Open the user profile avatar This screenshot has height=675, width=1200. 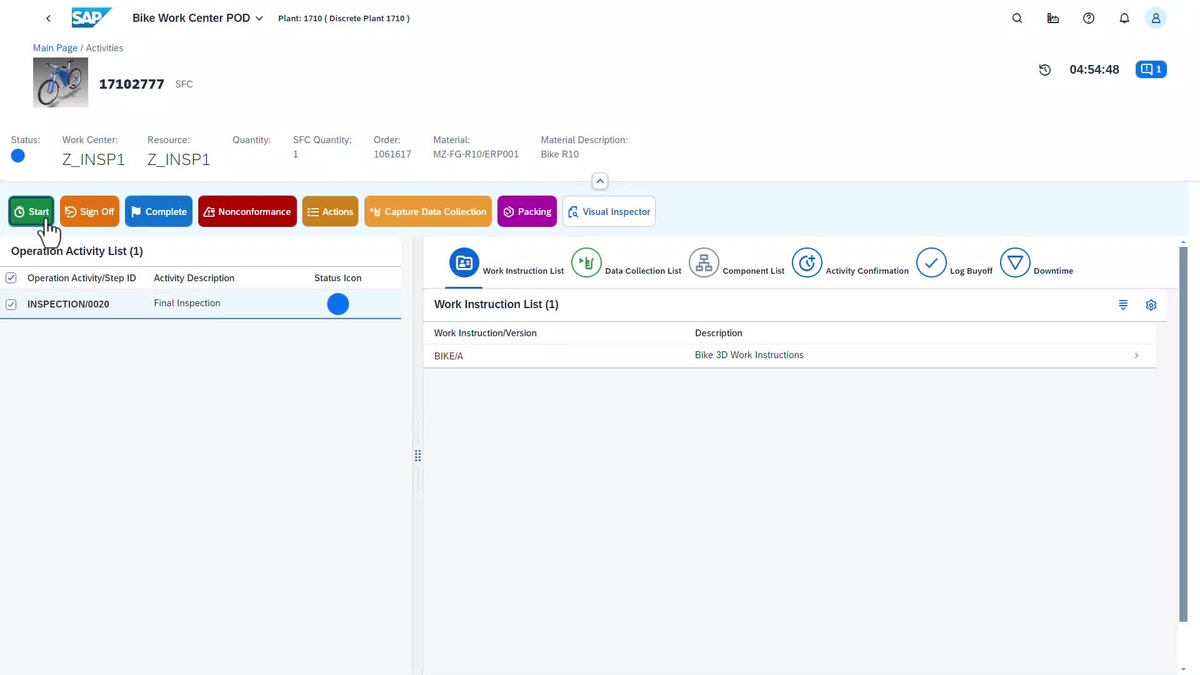pyautogui.click(x=1156, y=18)
